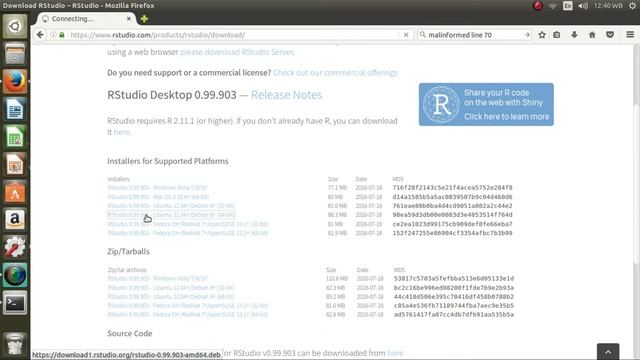
Task: Click the Zip/Tarballs heading
Action: coord(129,251)
